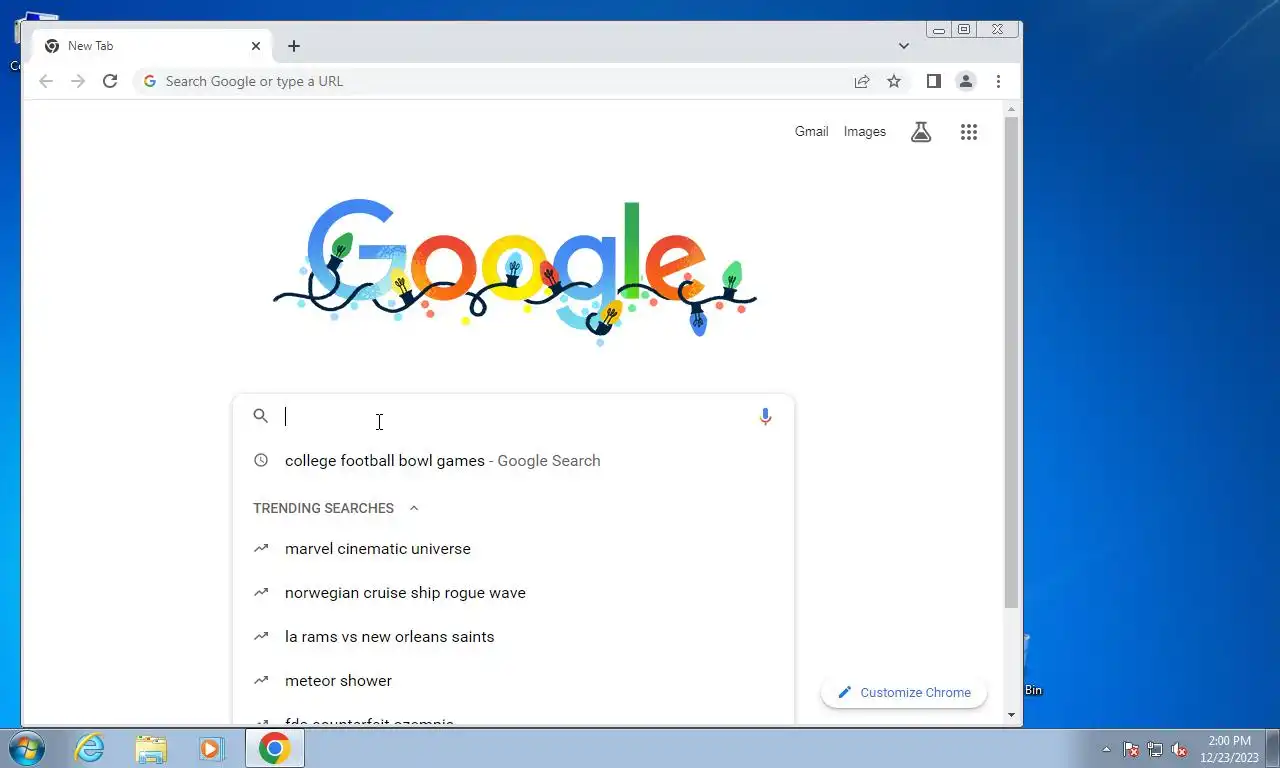
Task: Select meteor shower trending search
Action: click(x=513, y=680)
